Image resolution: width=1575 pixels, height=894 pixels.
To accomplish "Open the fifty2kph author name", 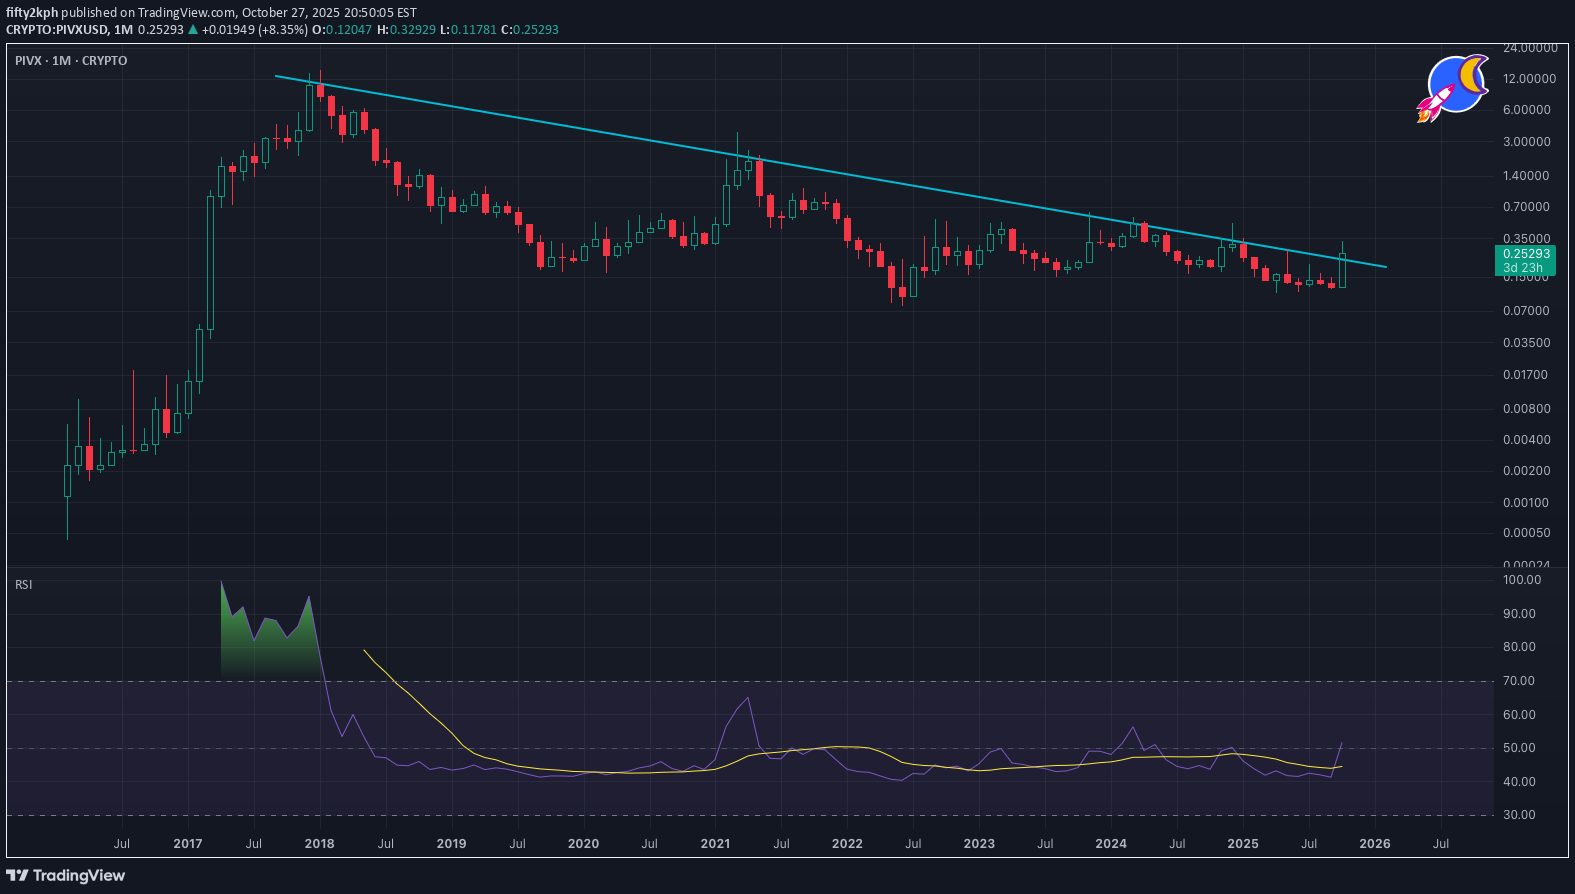I will point(32,13).
